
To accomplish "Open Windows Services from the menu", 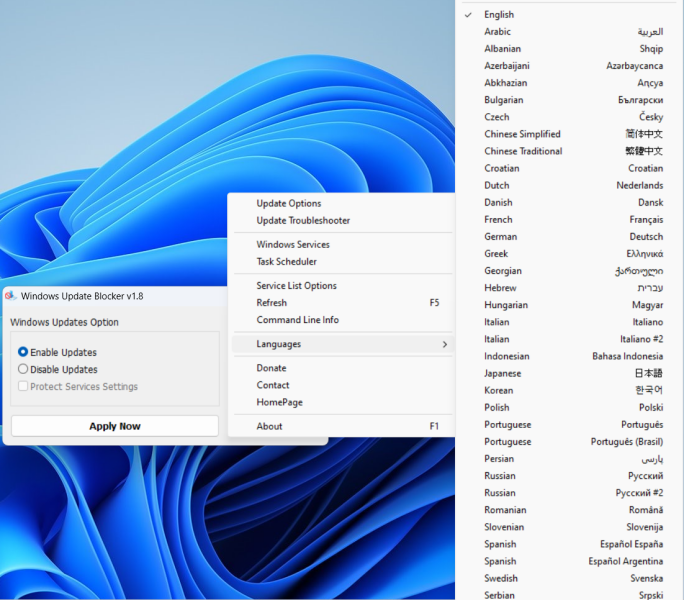I will pos(342,244).
